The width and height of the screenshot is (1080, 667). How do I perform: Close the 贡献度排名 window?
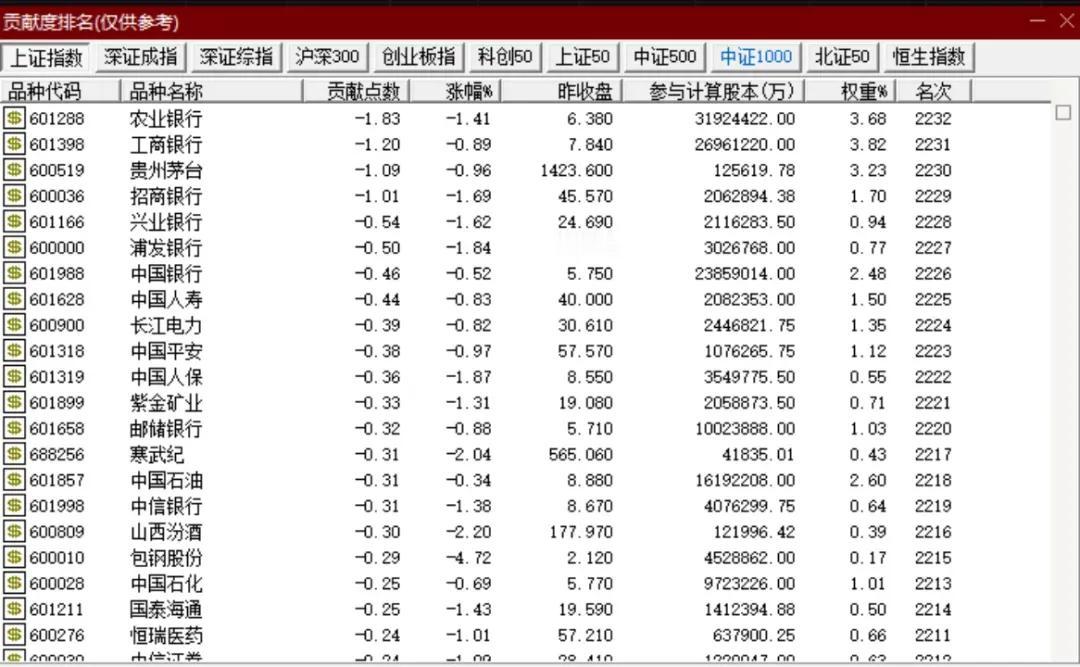[x=1067, y=21]
